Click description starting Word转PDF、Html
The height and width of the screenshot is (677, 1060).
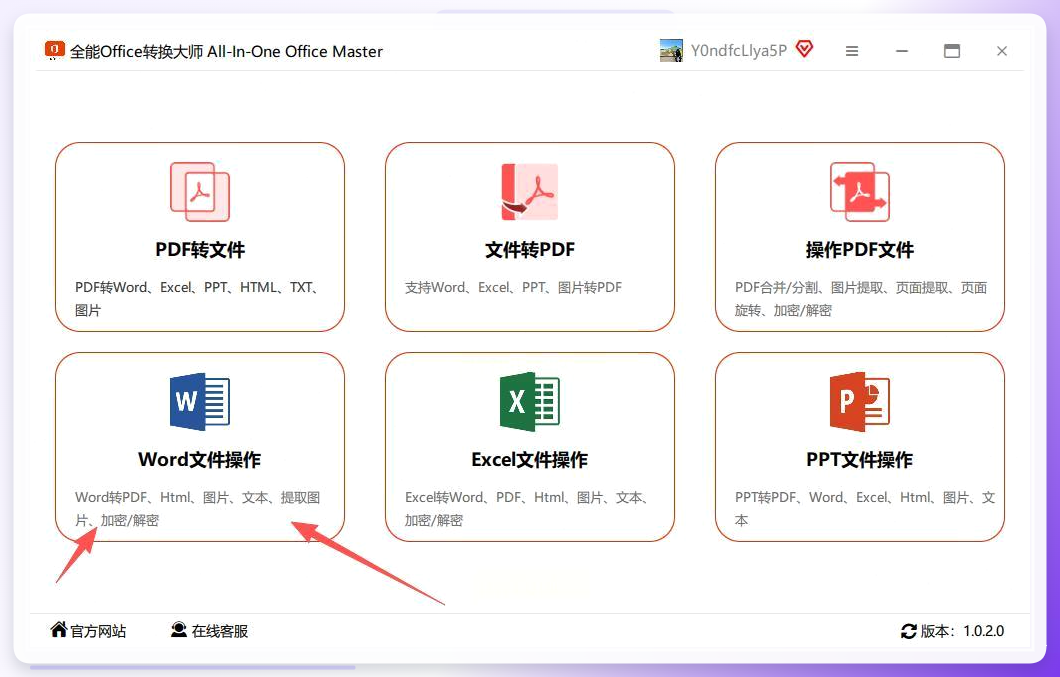tap(197, 509)
